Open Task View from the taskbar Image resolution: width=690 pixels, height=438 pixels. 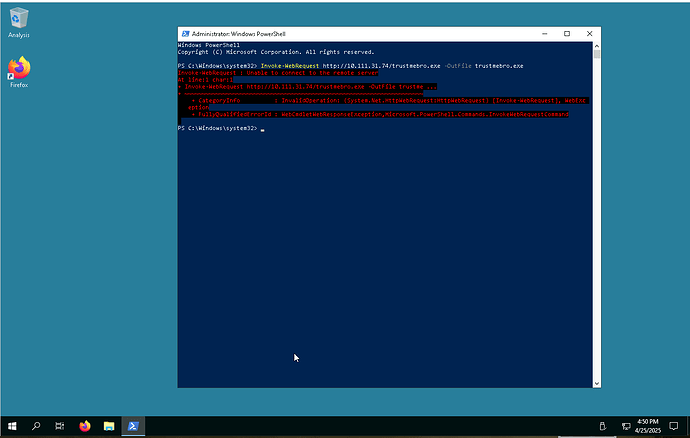tap(60, 425)
